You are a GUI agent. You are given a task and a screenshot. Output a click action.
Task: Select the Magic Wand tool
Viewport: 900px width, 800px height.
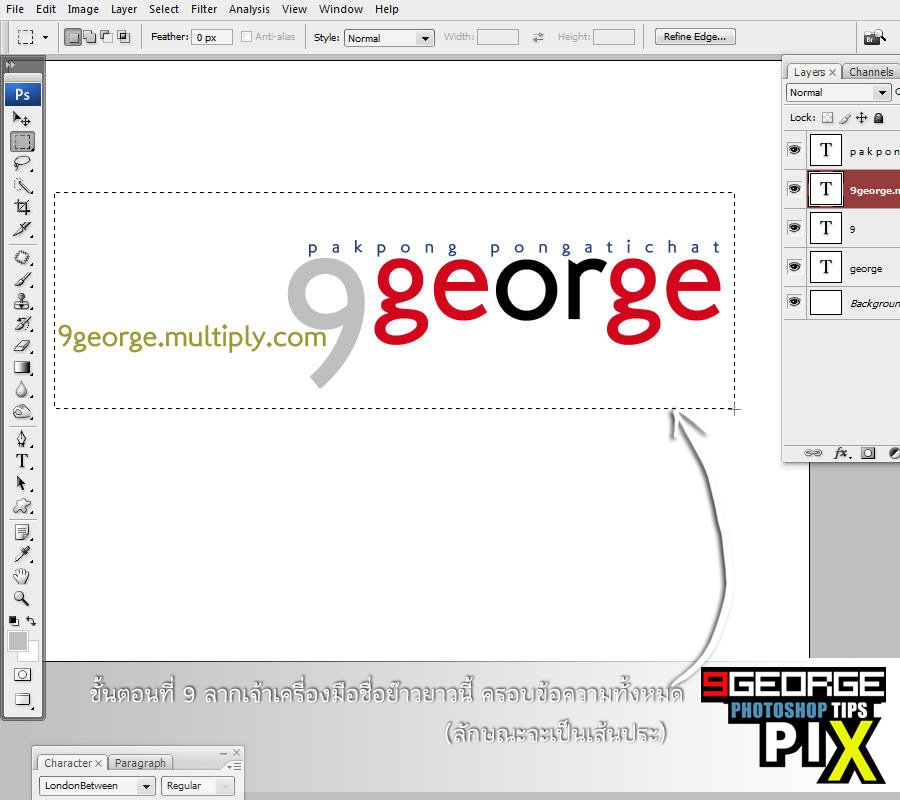22,185
